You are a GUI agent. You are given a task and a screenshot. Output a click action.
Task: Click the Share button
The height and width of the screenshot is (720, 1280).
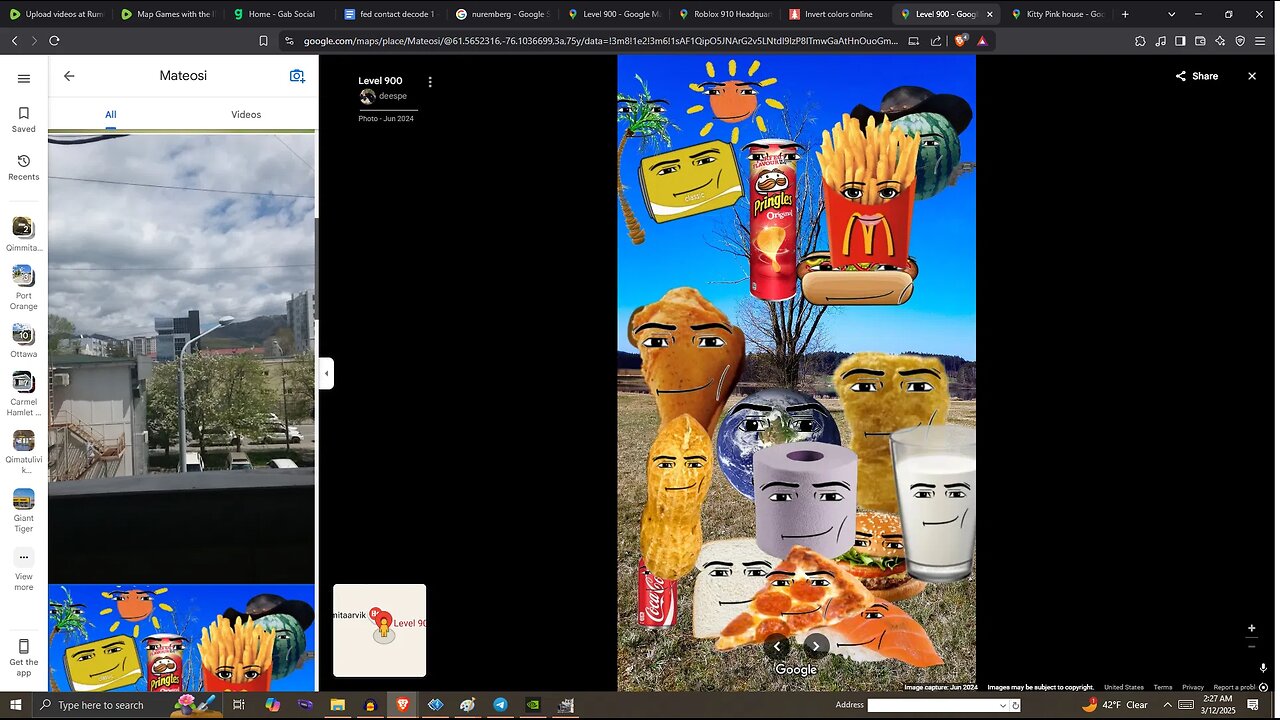pos(1197,76)
